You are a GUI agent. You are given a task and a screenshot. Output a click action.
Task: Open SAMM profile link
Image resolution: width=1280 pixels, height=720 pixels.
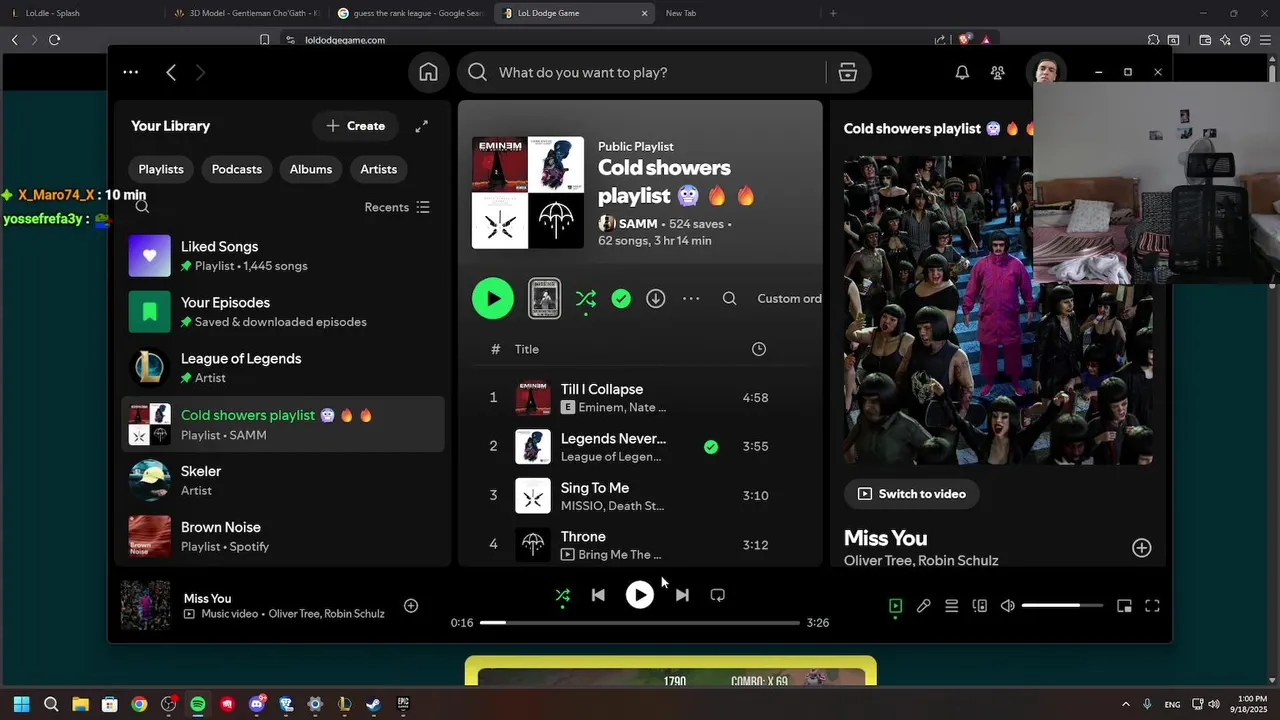[x=638, y=224]
